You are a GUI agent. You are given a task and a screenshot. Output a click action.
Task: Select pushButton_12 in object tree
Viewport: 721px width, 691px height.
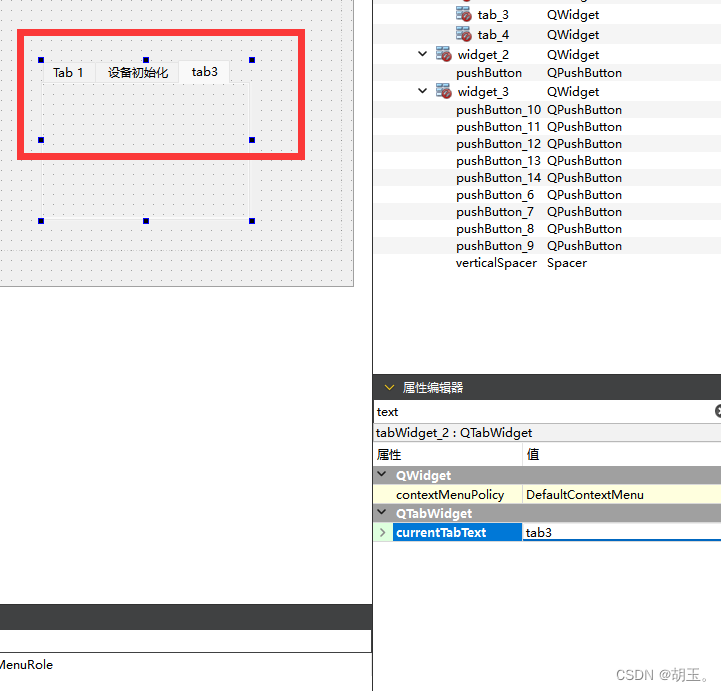coord(498,144)
